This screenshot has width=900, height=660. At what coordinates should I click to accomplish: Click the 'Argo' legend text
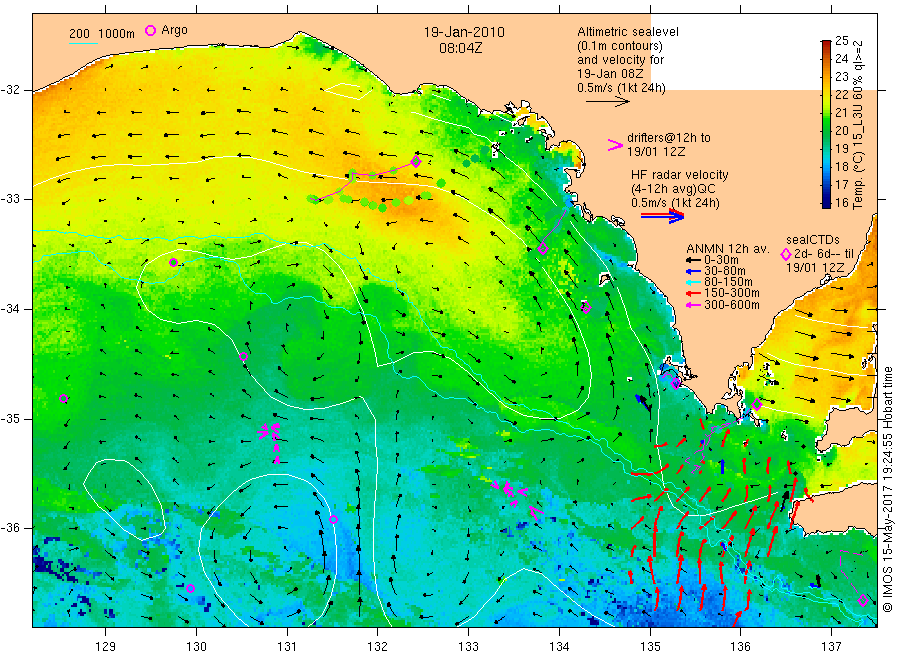point(174,30)
